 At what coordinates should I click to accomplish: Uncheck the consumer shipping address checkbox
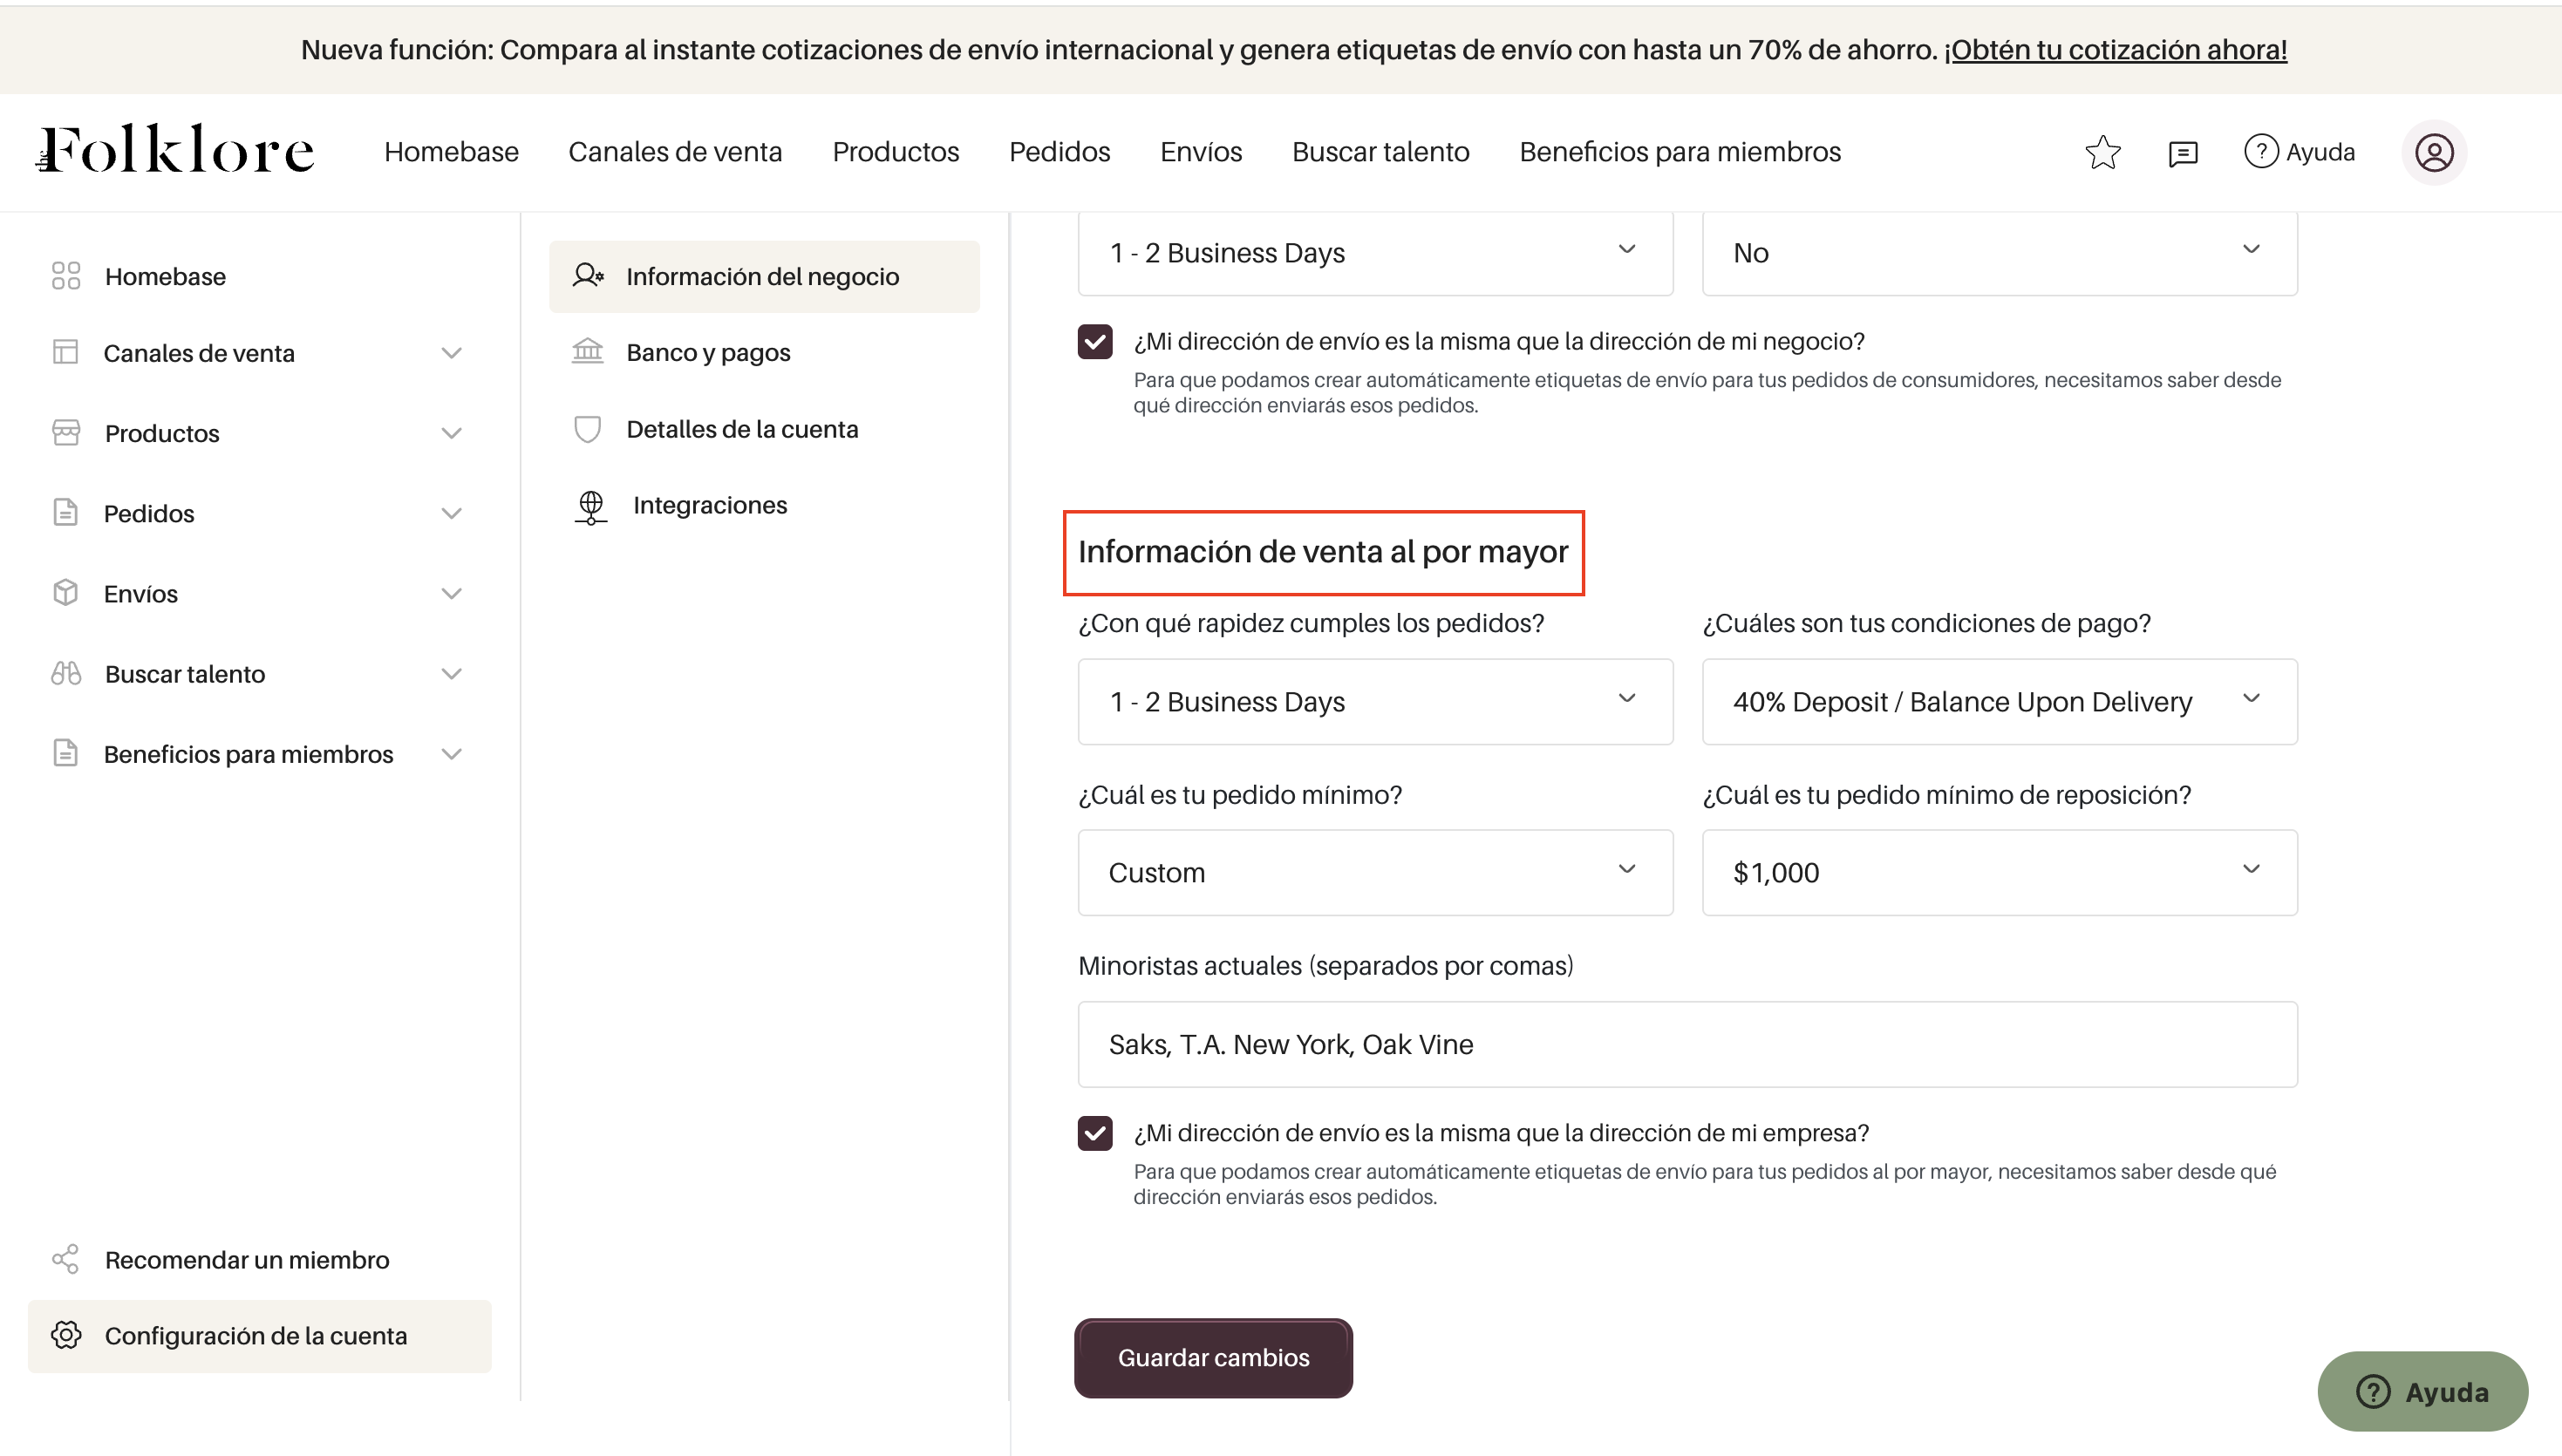pos(1095,342)
